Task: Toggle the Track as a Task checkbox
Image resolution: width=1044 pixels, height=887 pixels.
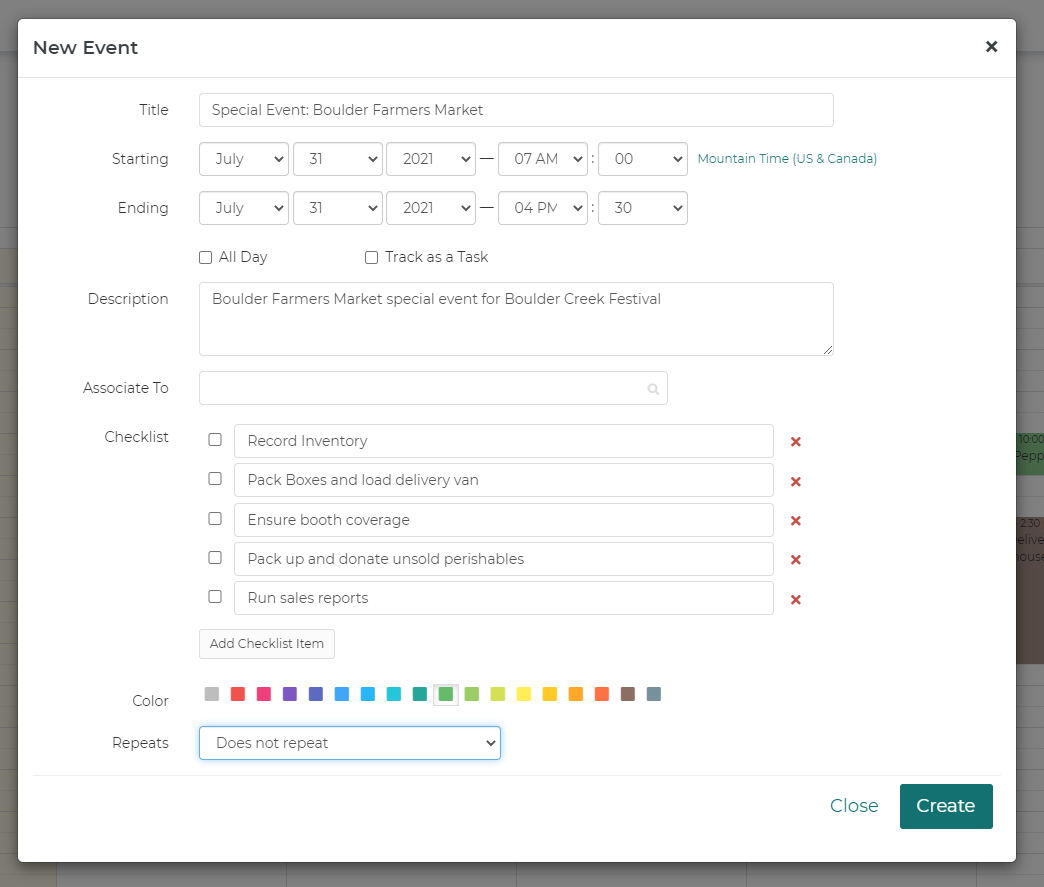Action: pos(371,258)
